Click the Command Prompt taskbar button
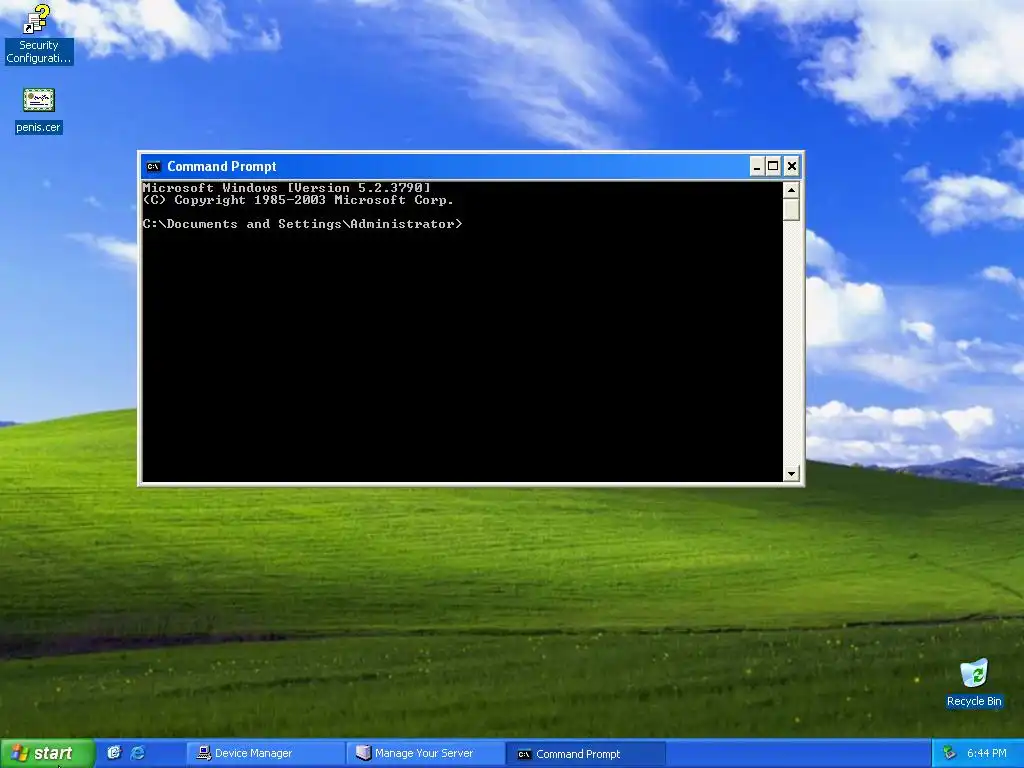1024x768 pixels. [x=585, y=753]
